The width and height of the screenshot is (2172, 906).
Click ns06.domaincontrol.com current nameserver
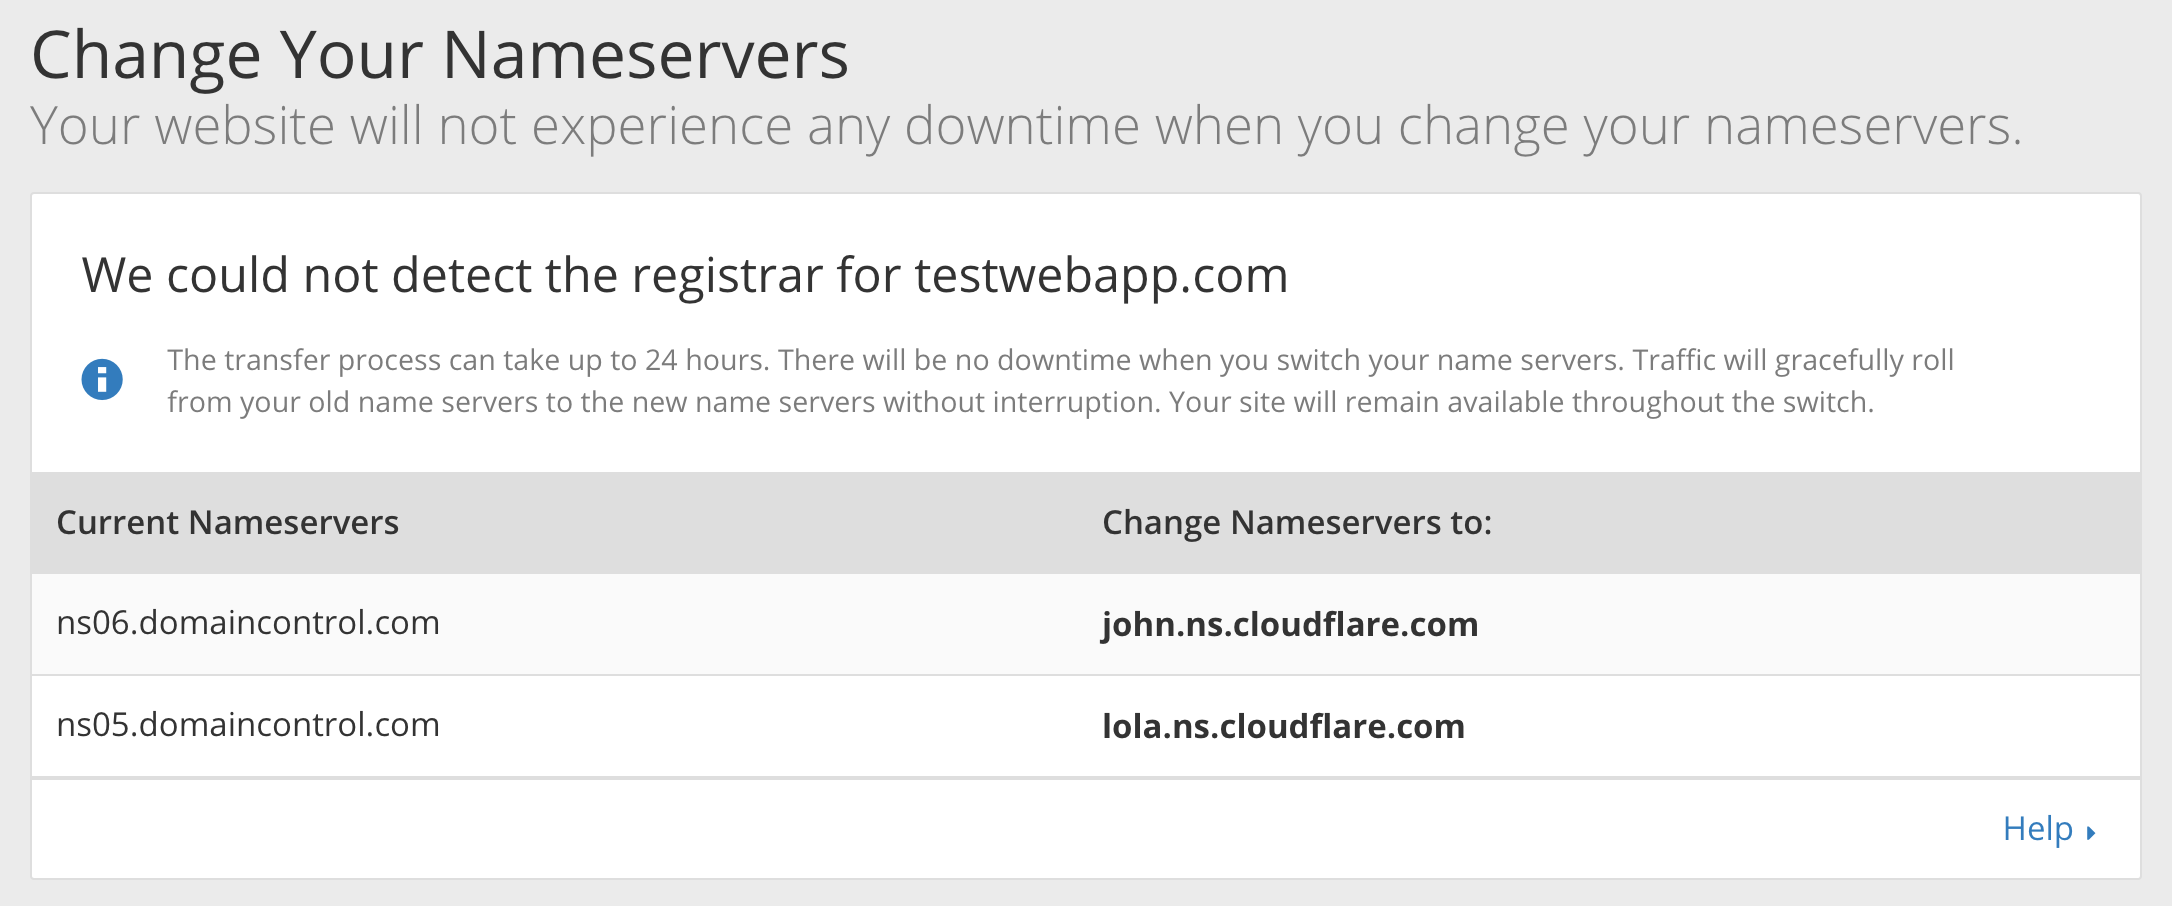click(x=248, y=623)
